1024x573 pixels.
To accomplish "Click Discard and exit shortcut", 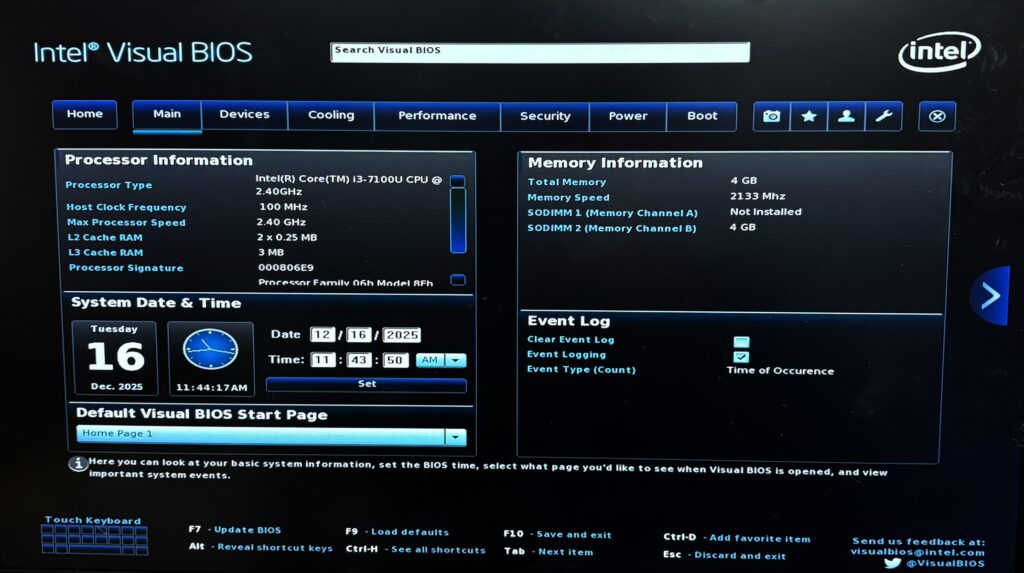I will tap(740, 555).
